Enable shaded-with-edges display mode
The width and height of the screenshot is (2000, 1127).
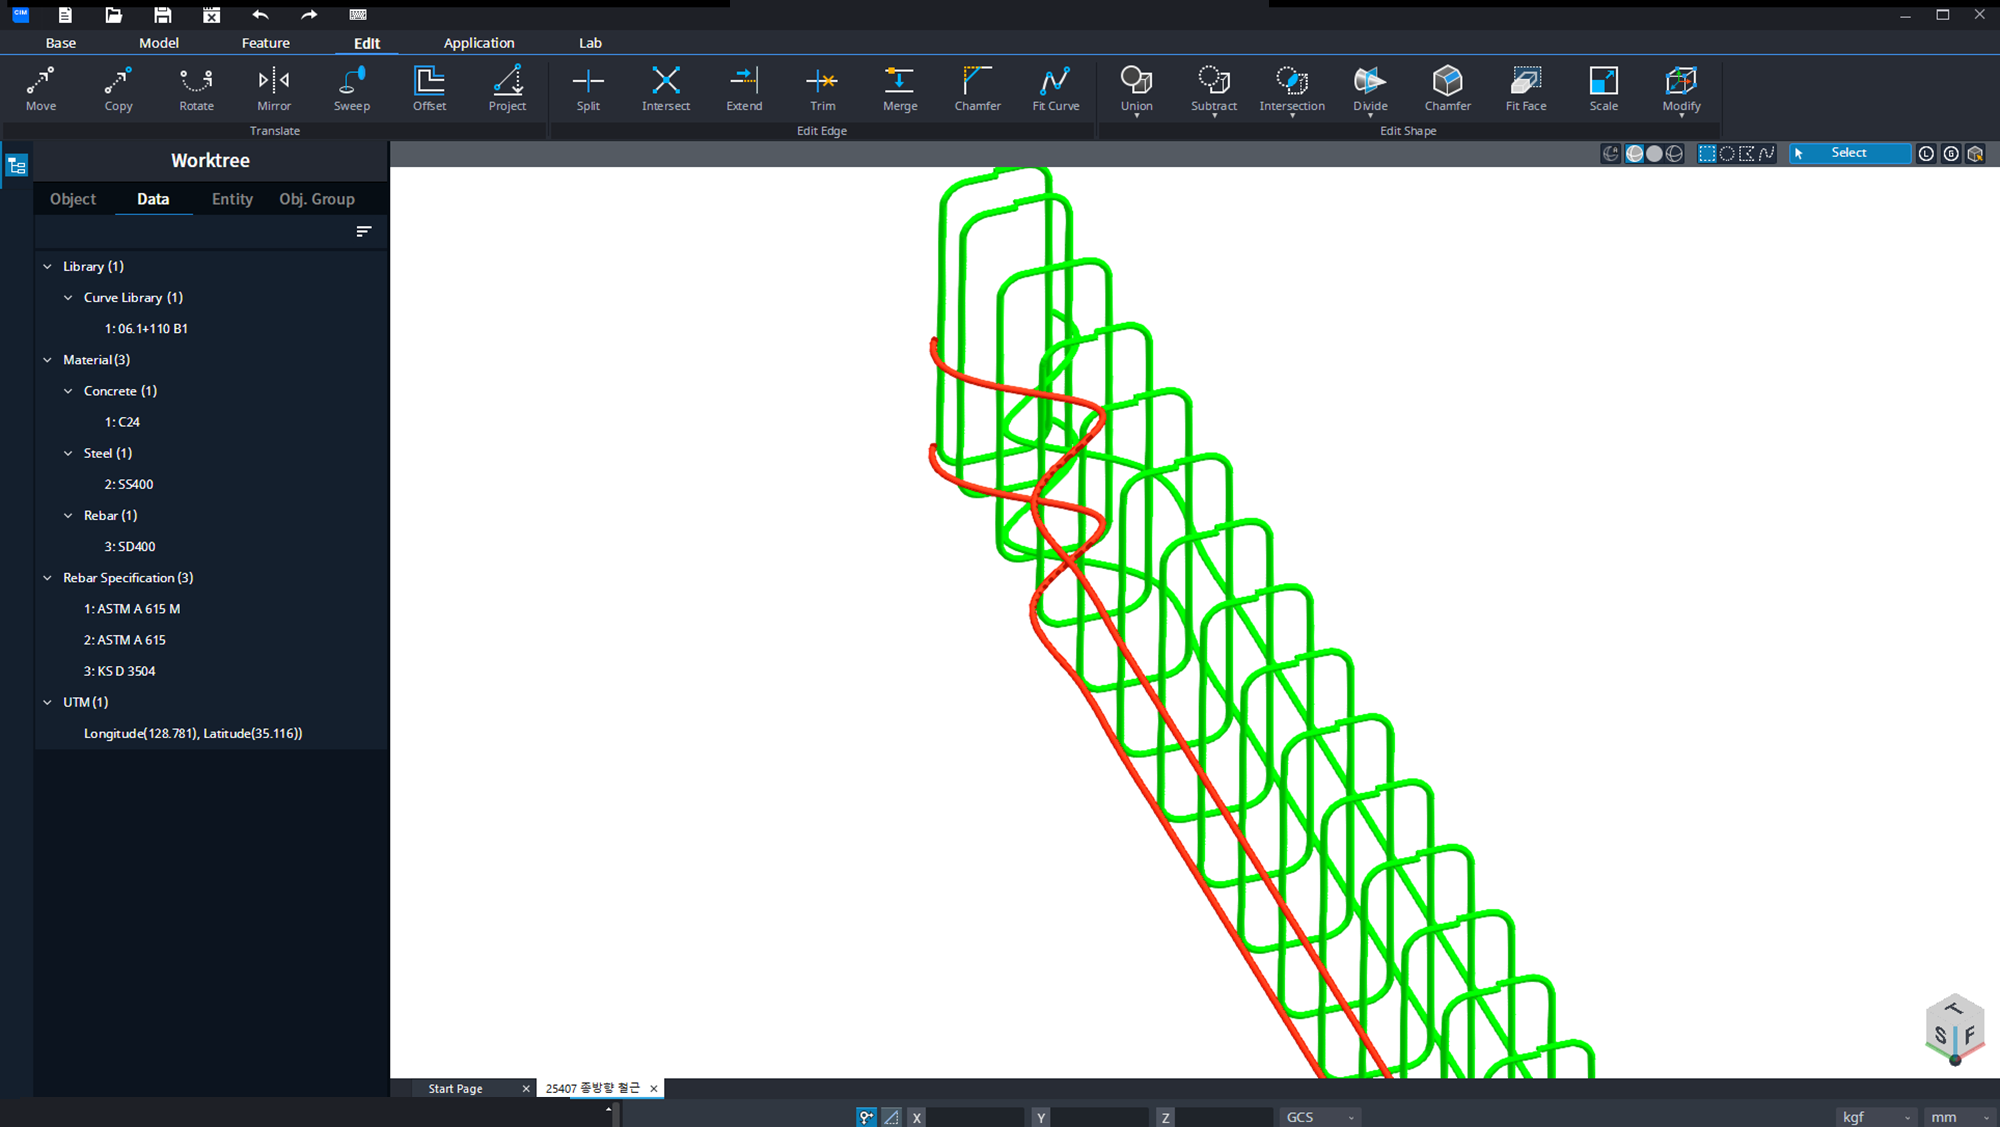1635,153
